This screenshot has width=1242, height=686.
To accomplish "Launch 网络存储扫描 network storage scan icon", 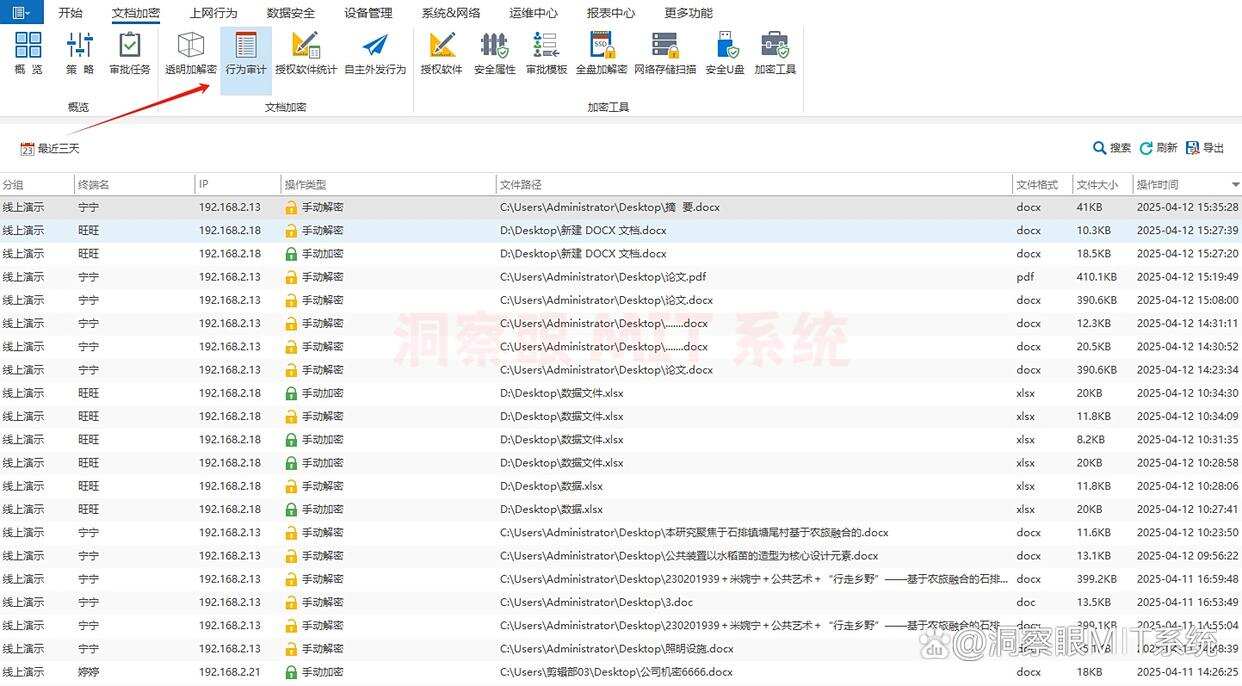I will coord(666,52).
